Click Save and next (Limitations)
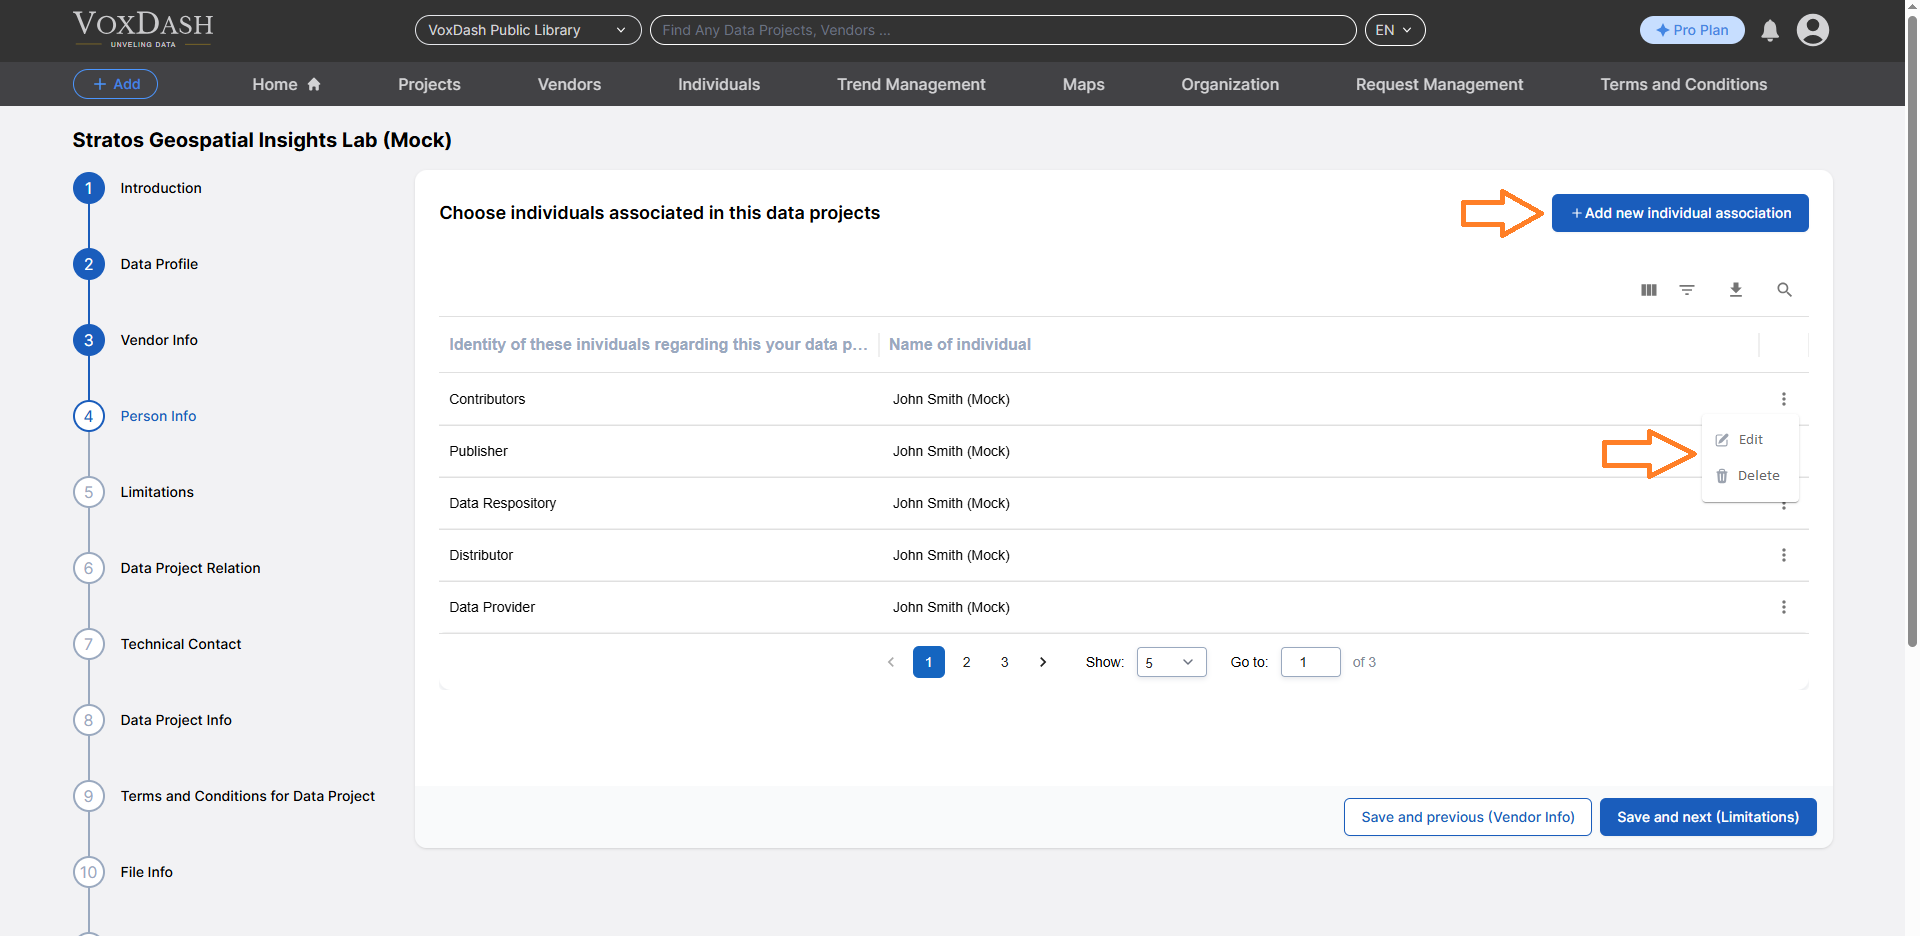The height and width of the screenshot is (936, 1920). click(x=1707, y=817)
